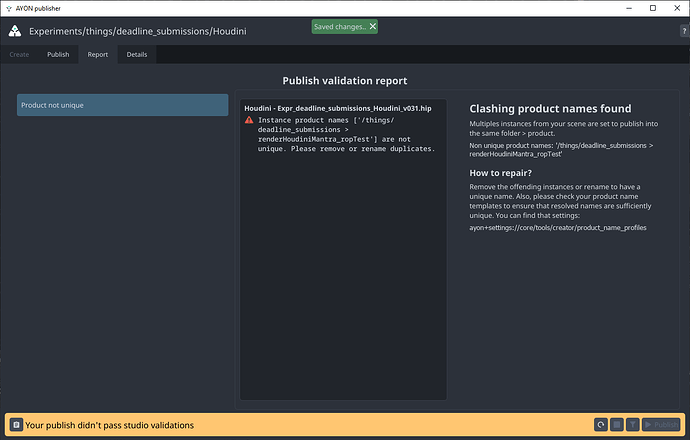Click the 'Non unique product names' line
The image size is (690, 440).
pos(561,150)
